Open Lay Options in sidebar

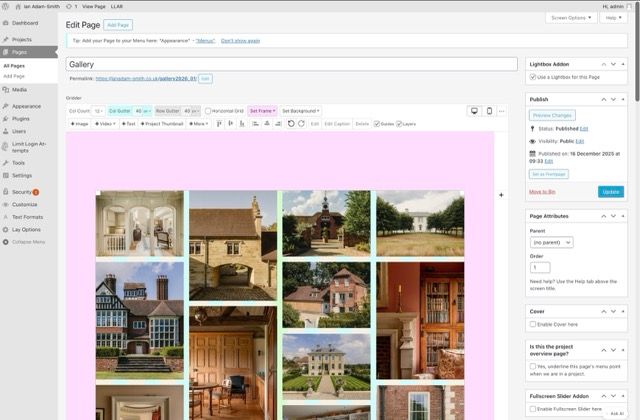[x=26, y=229]
